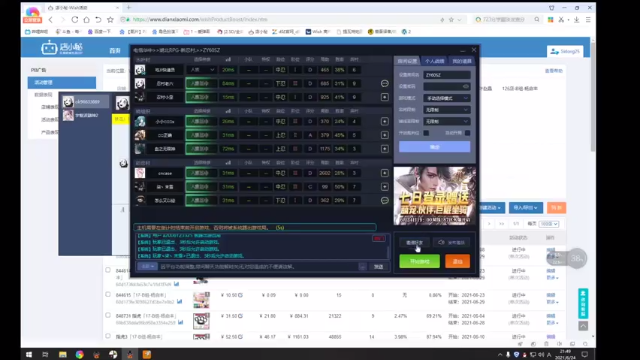The image size is (640, 360).
Task: Switch to the third tab of the settings panel
Action: [x=462, y=61]
